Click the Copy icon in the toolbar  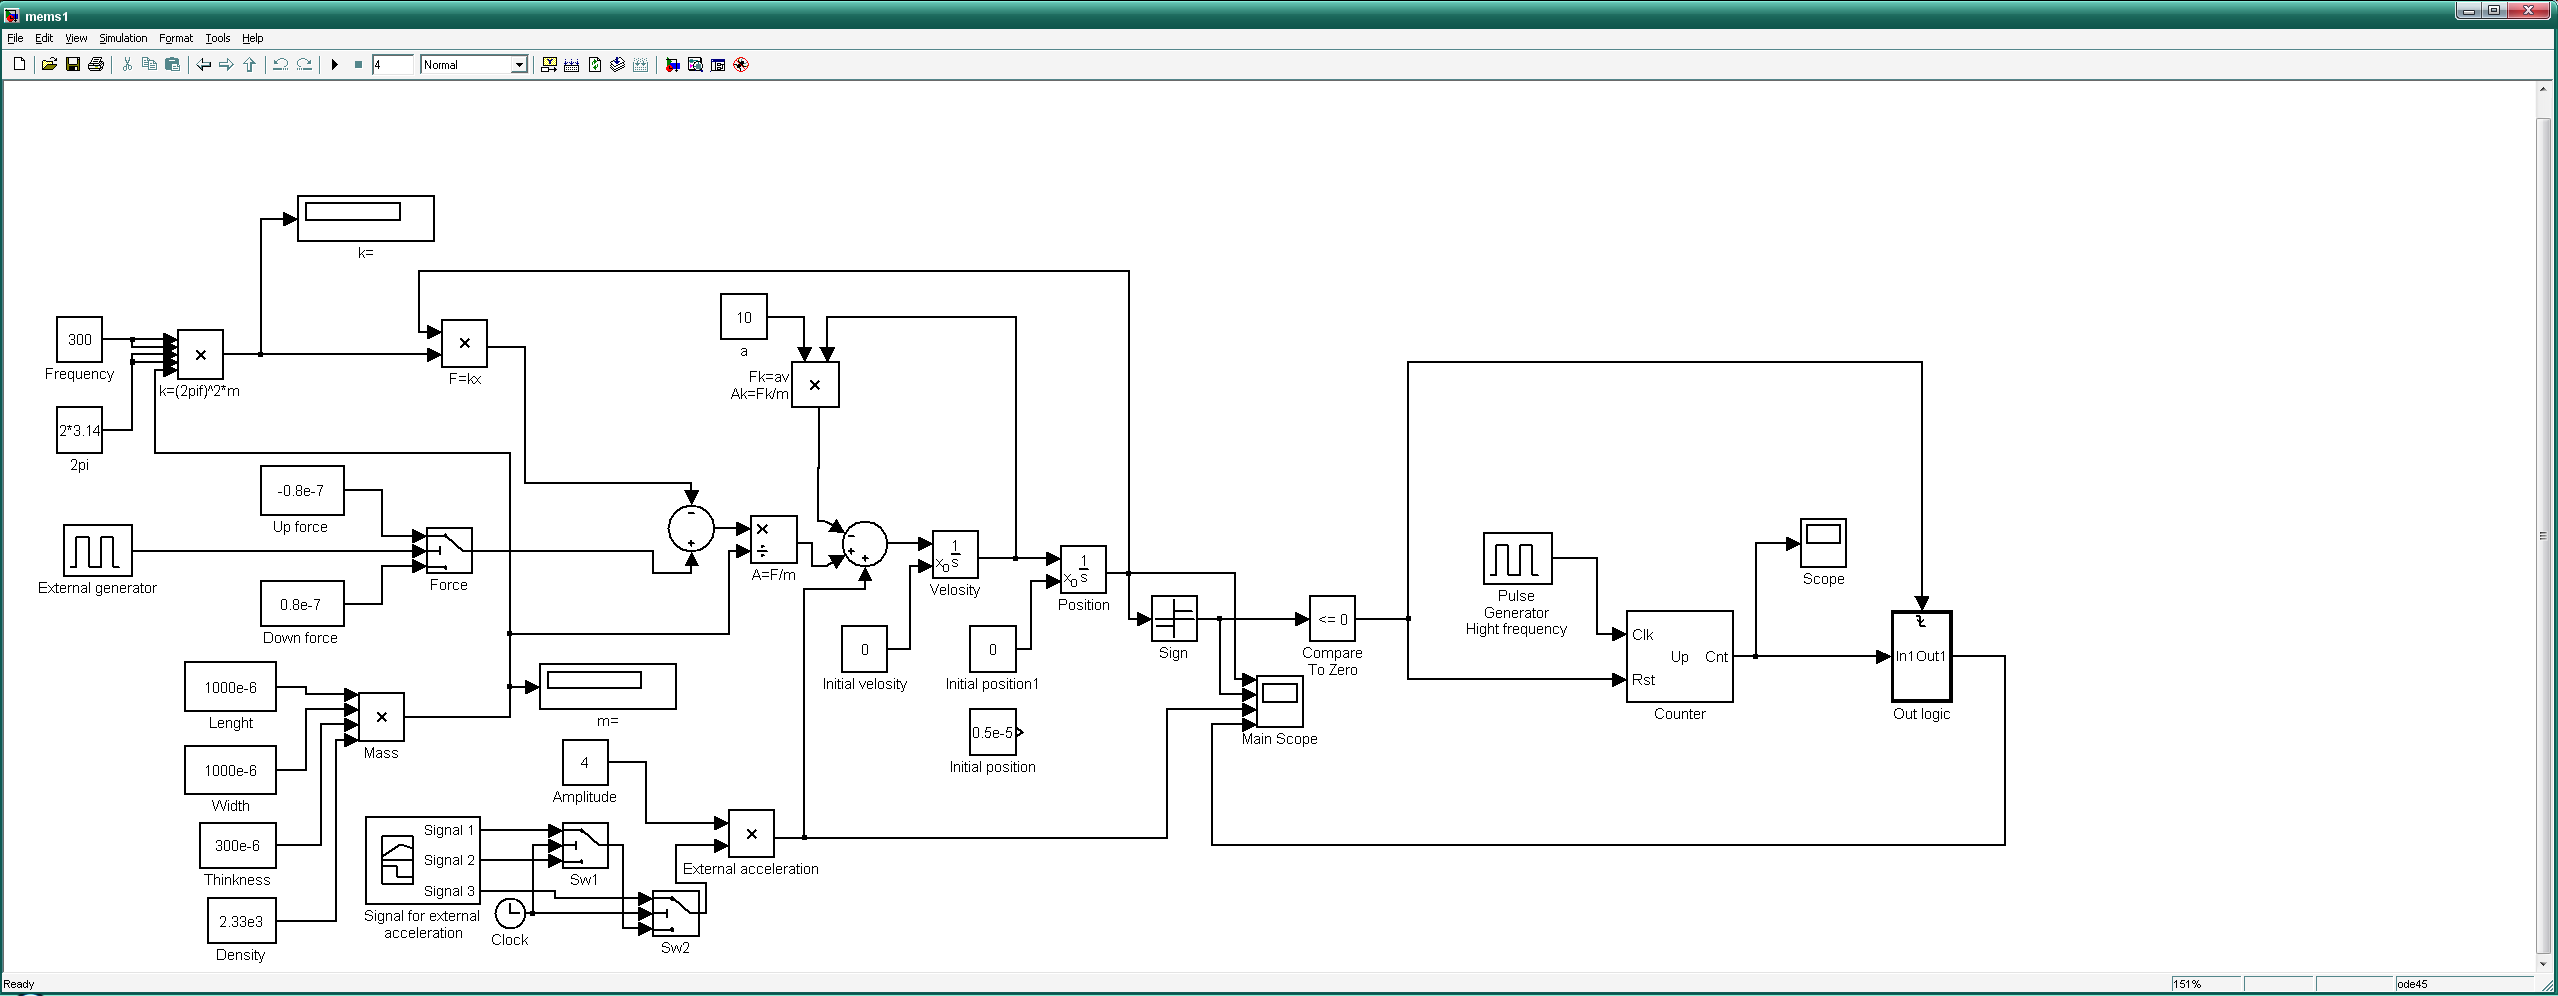(x=149, y=65)
